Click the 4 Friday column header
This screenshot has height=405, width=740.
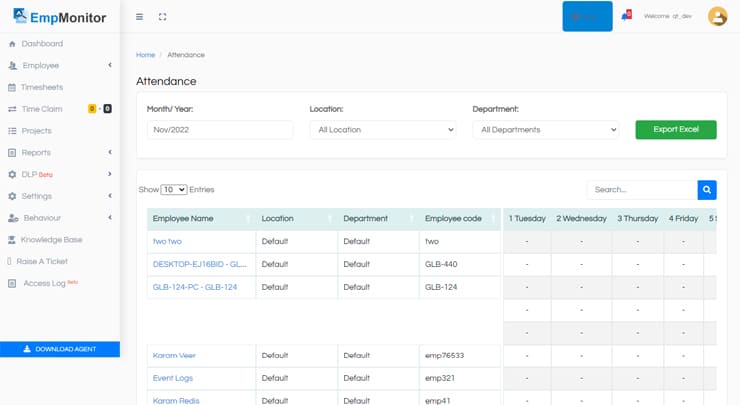coord(683,219)
